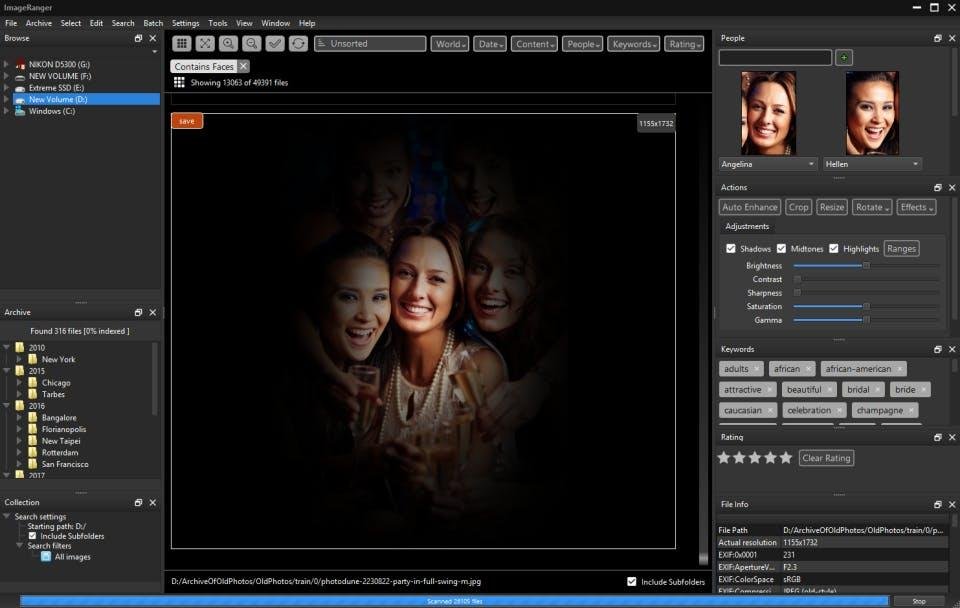Toggle Include Subfolders below the image
960x608 pixels.
click(631, 581)
